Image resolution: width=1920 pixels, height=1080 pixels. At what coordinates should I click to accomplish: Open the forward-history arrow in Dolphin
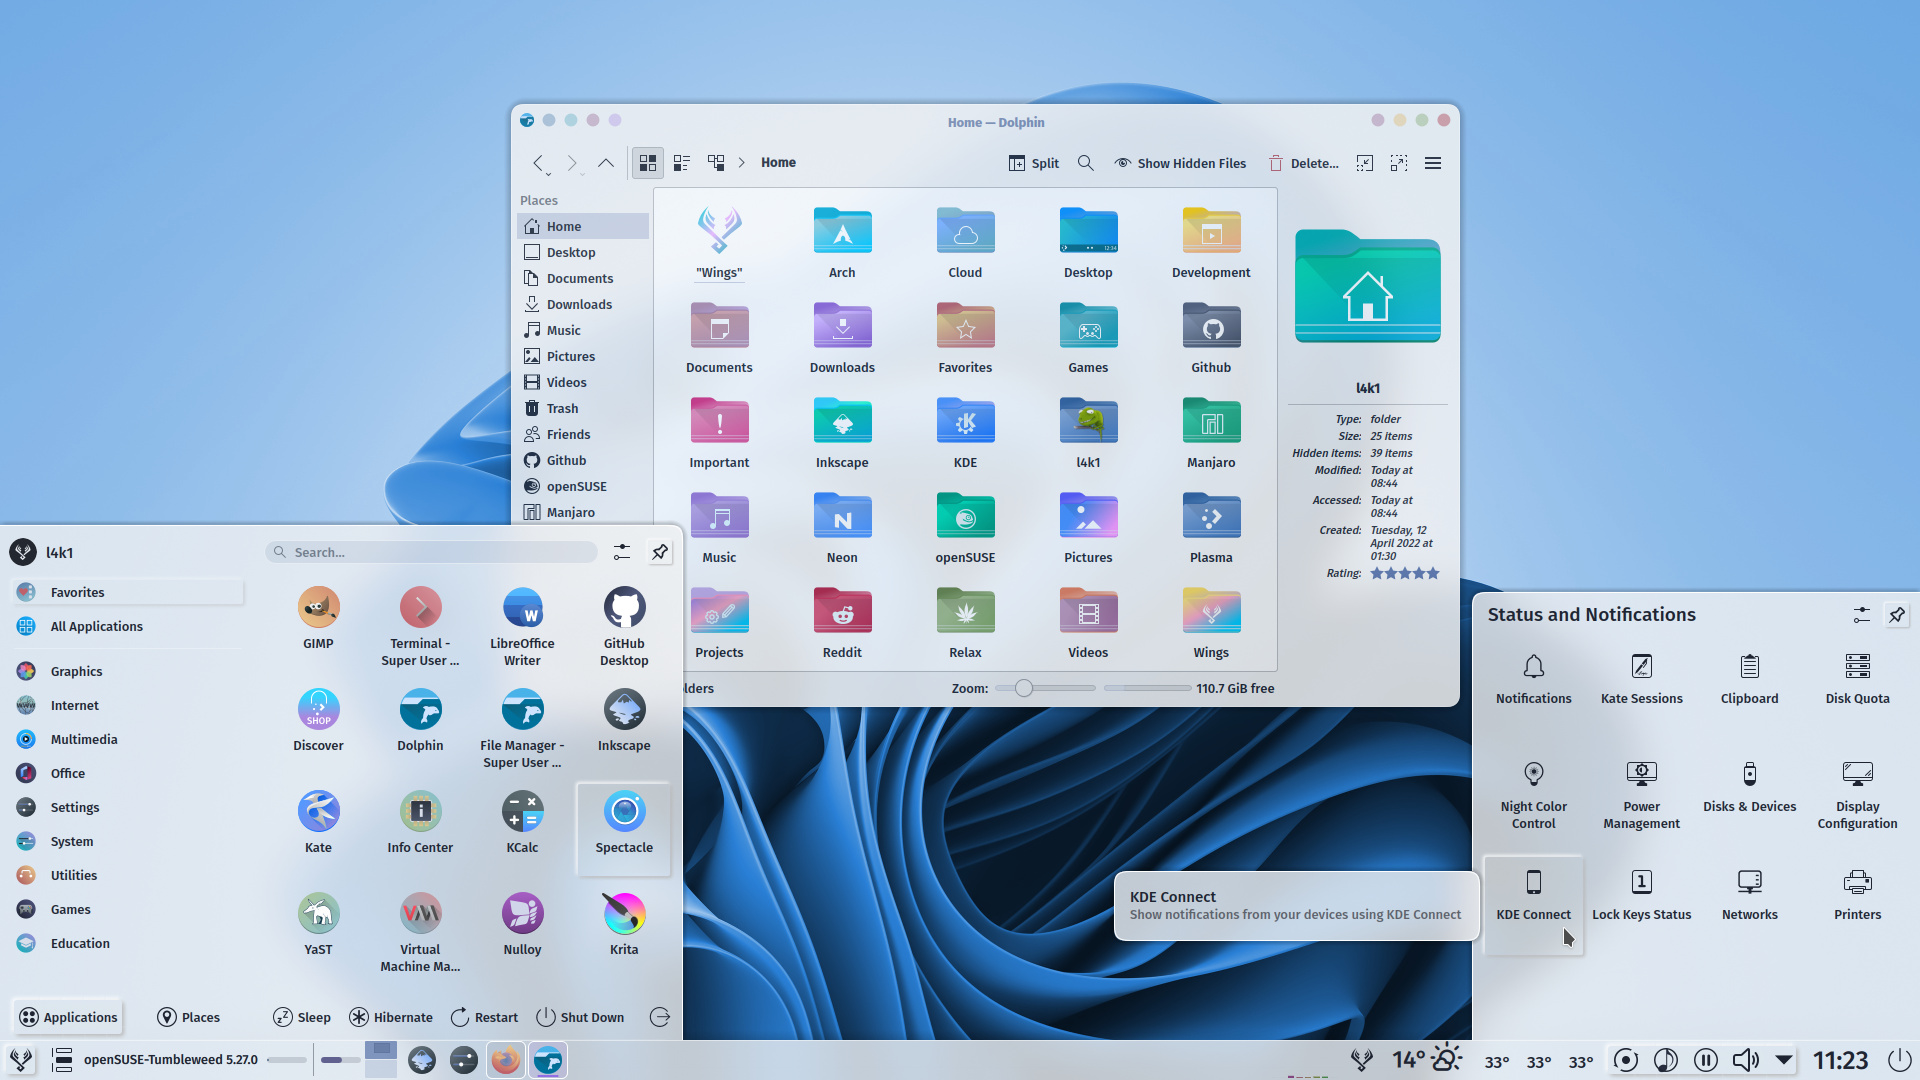point(573,163)
